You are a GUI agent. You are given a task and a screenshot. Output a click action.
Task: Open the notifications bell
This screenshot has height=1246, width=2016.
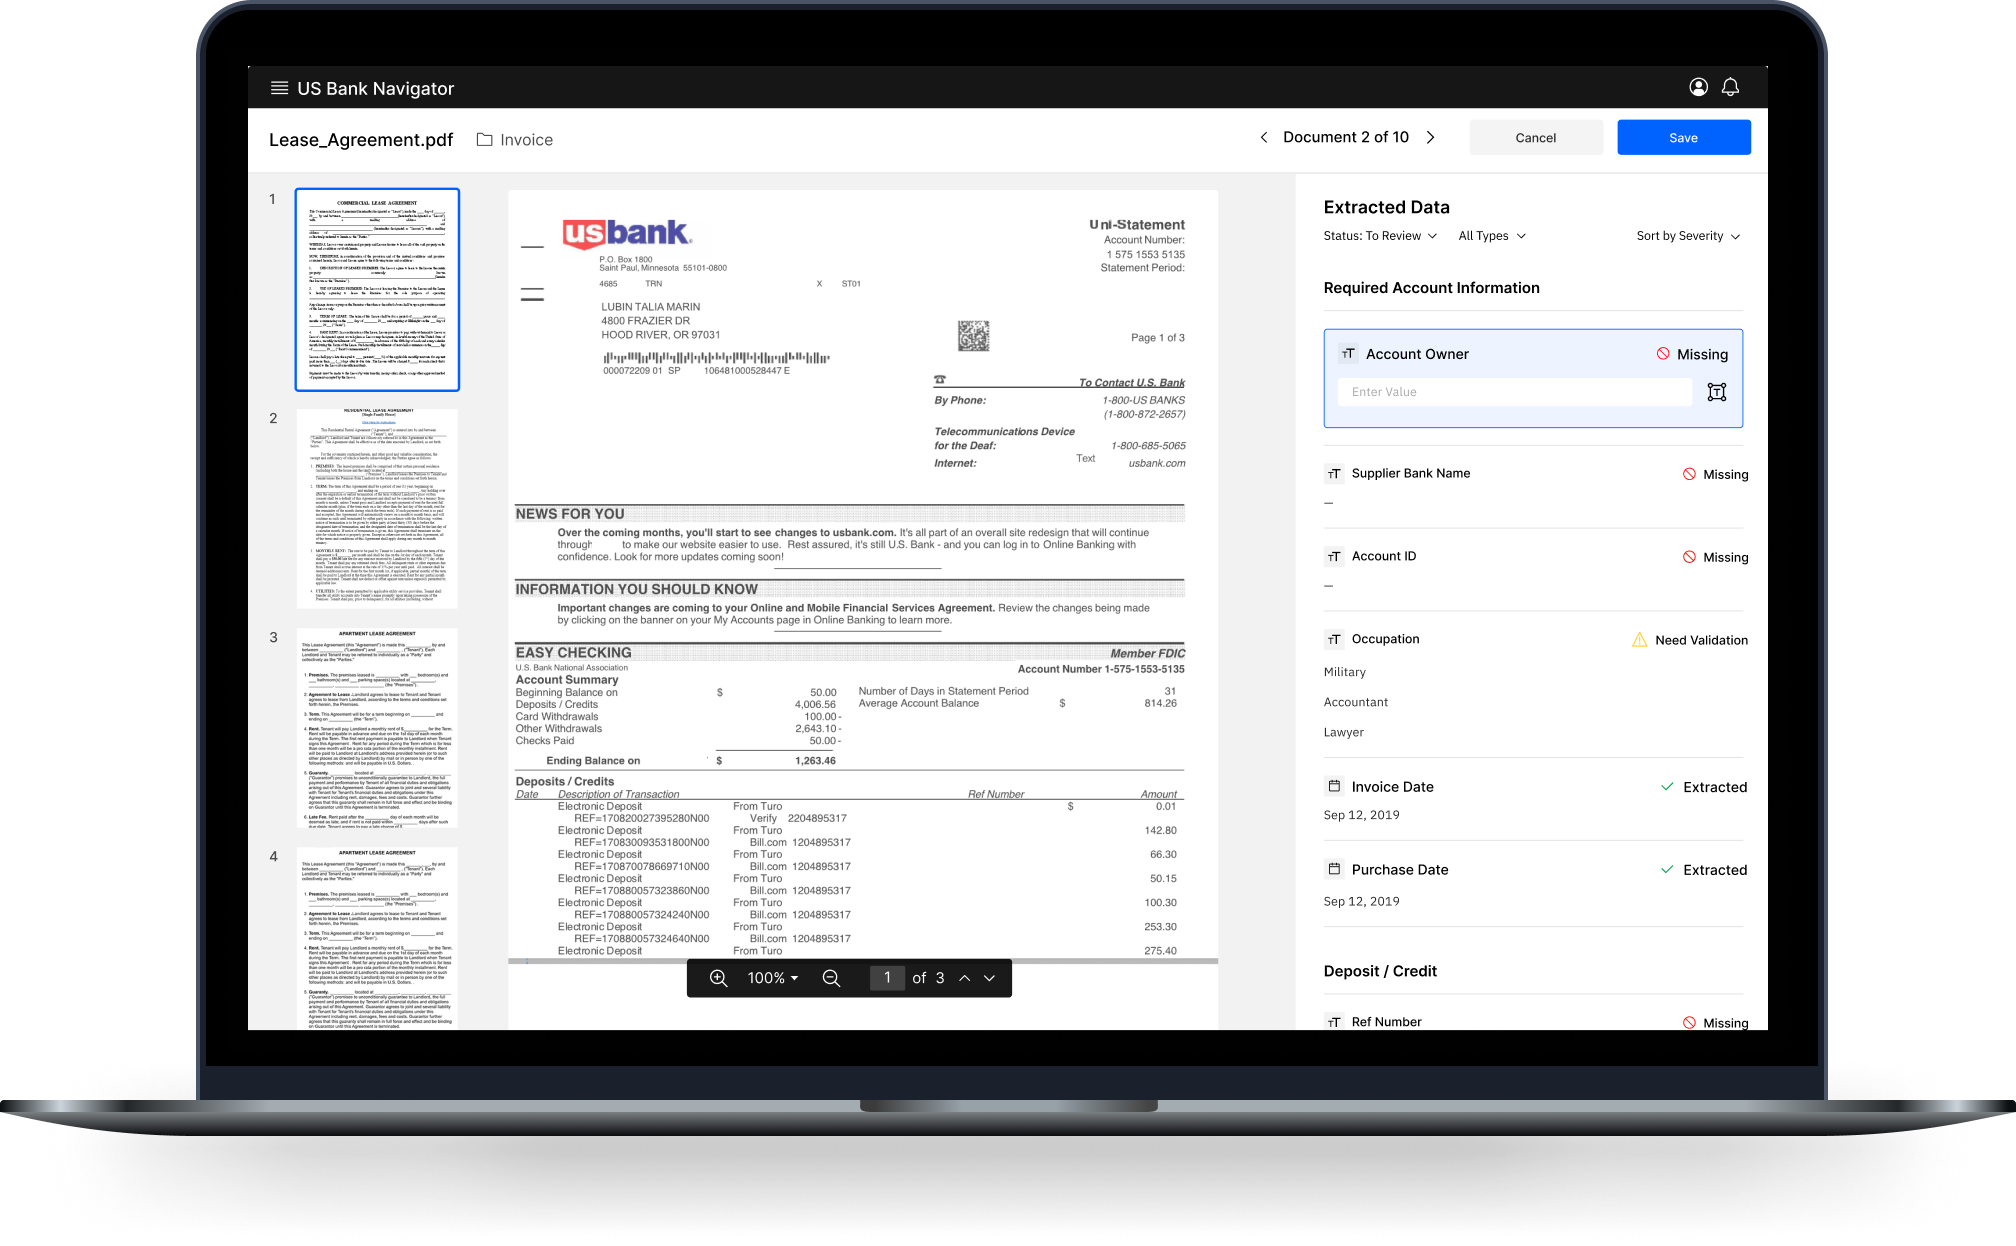pyautogui.click(x=1730, y=87)
